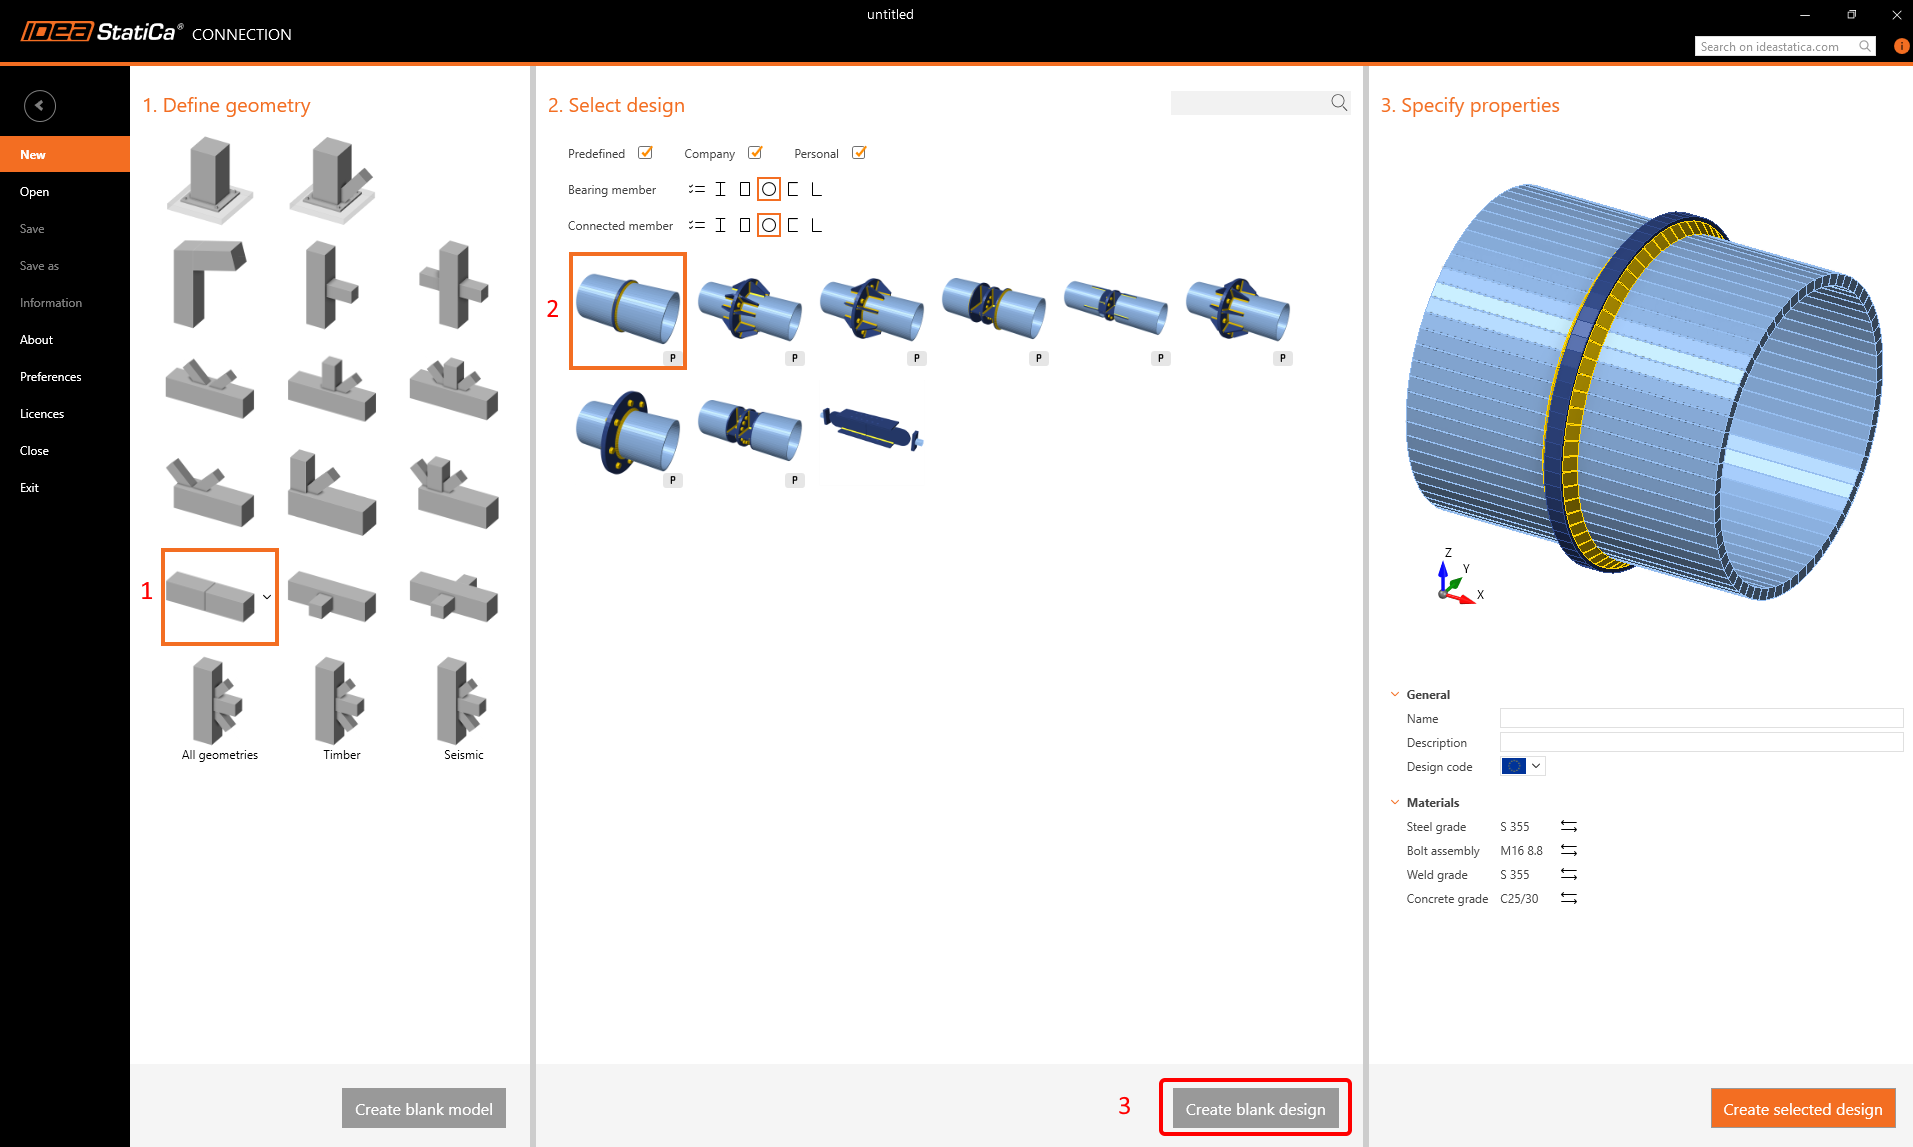Viewport: 1913px width, 1147px height.
Task: Select the base plate with brace geometry
Action: click(332, 180)
